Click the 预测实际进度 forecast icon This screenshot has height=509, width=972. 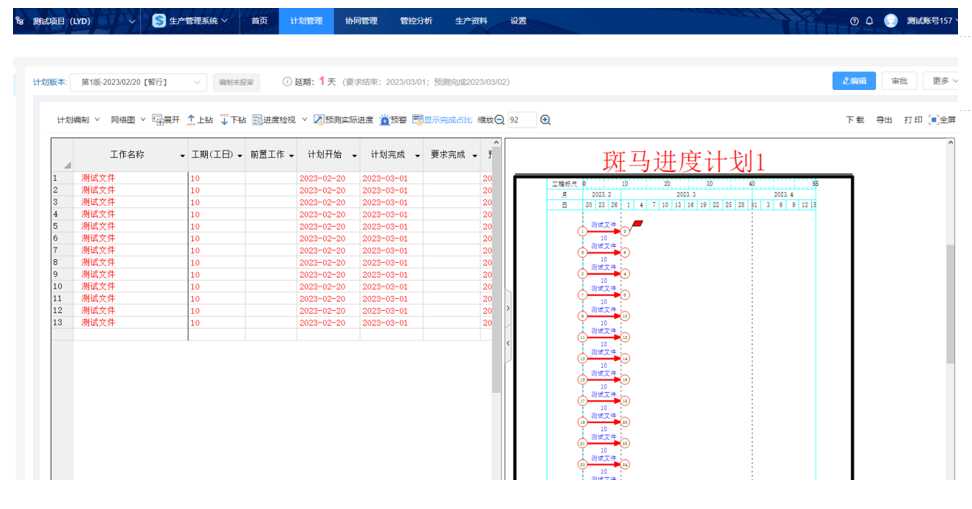pos(318,120)
